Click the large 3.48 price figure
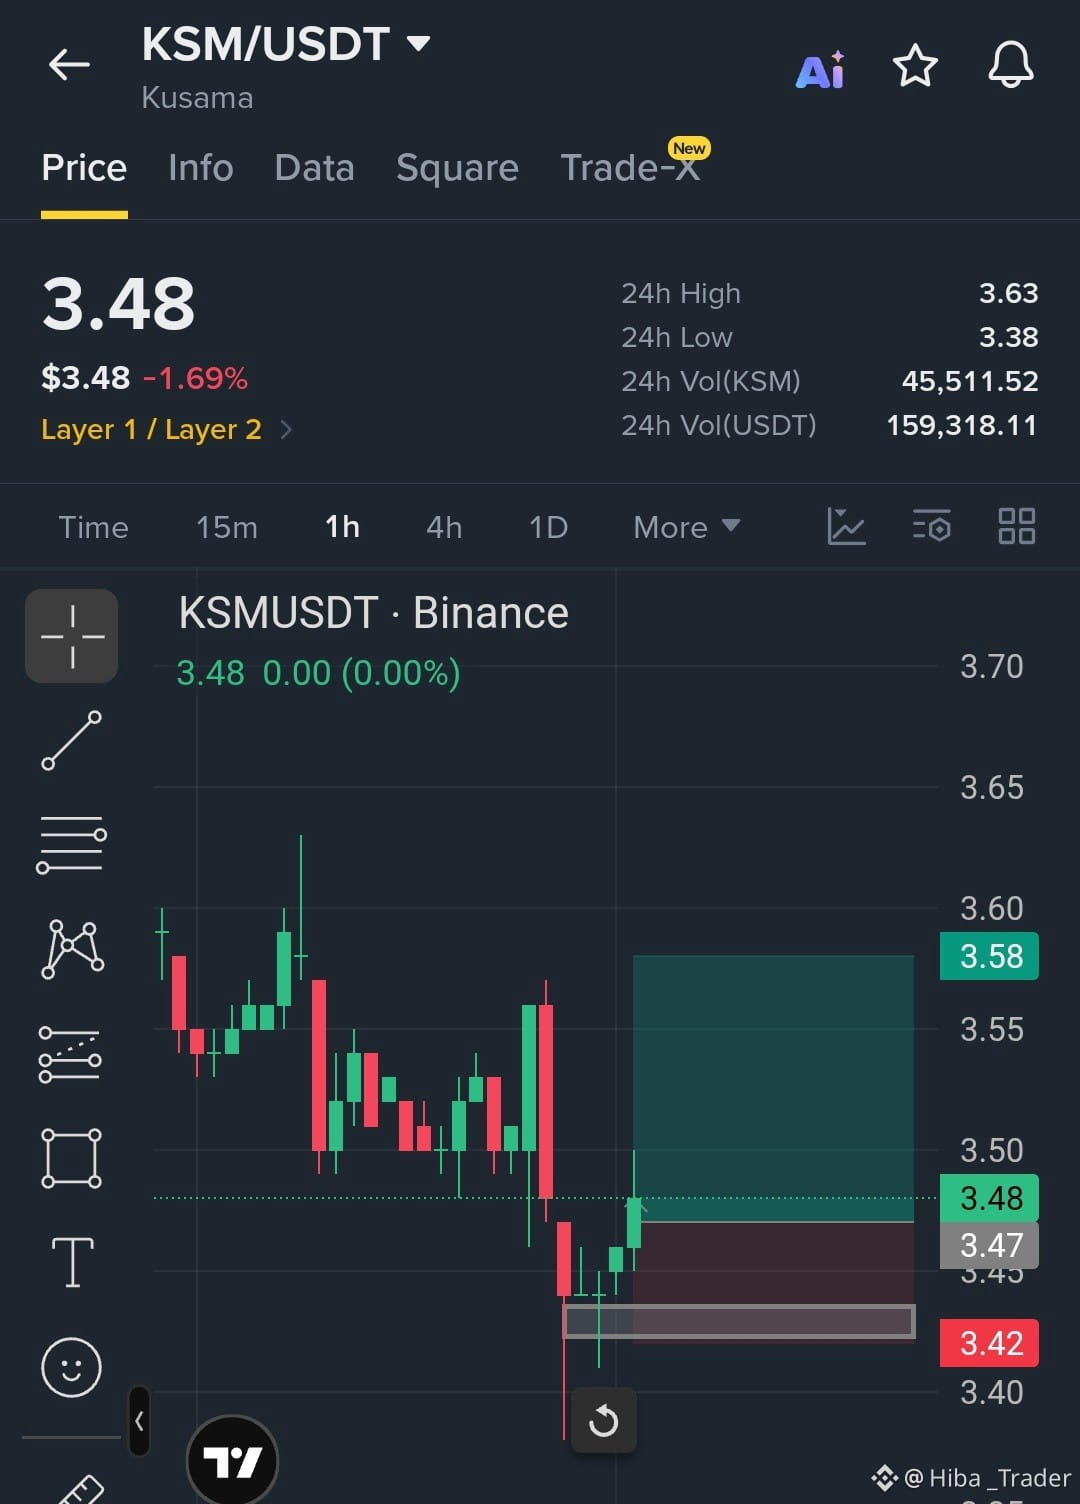This screenshot has height=1504, width=1080. pos(118,304)
